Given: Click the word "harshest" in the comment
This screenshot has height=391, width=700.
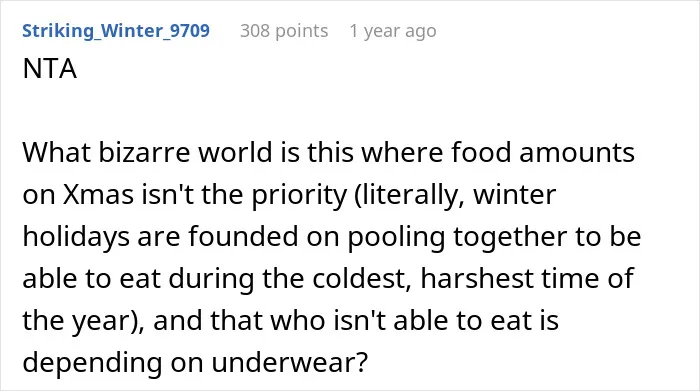Looking at the screenshot, I should (477, 279).
